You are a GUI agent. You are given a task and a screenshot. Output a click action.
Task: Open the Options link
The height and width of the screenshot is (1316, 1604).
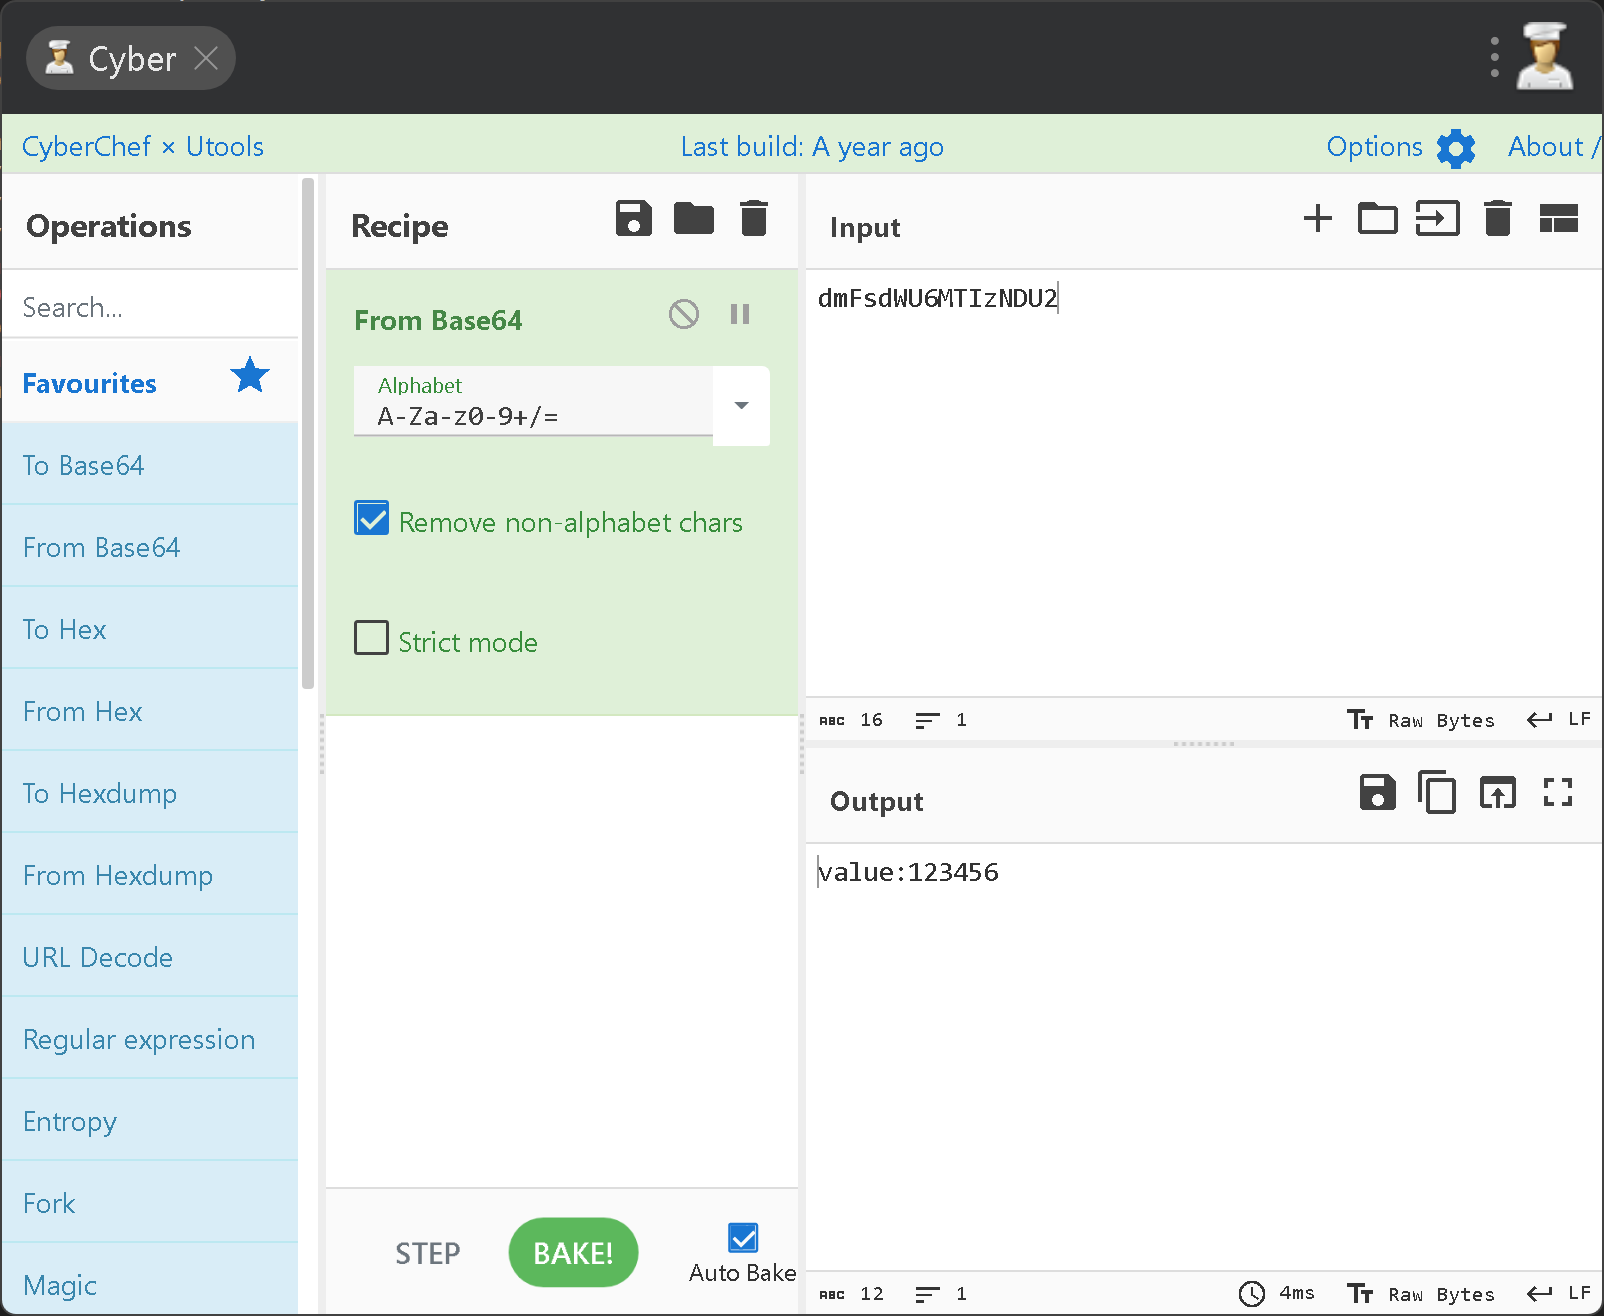coord(1374,147)
